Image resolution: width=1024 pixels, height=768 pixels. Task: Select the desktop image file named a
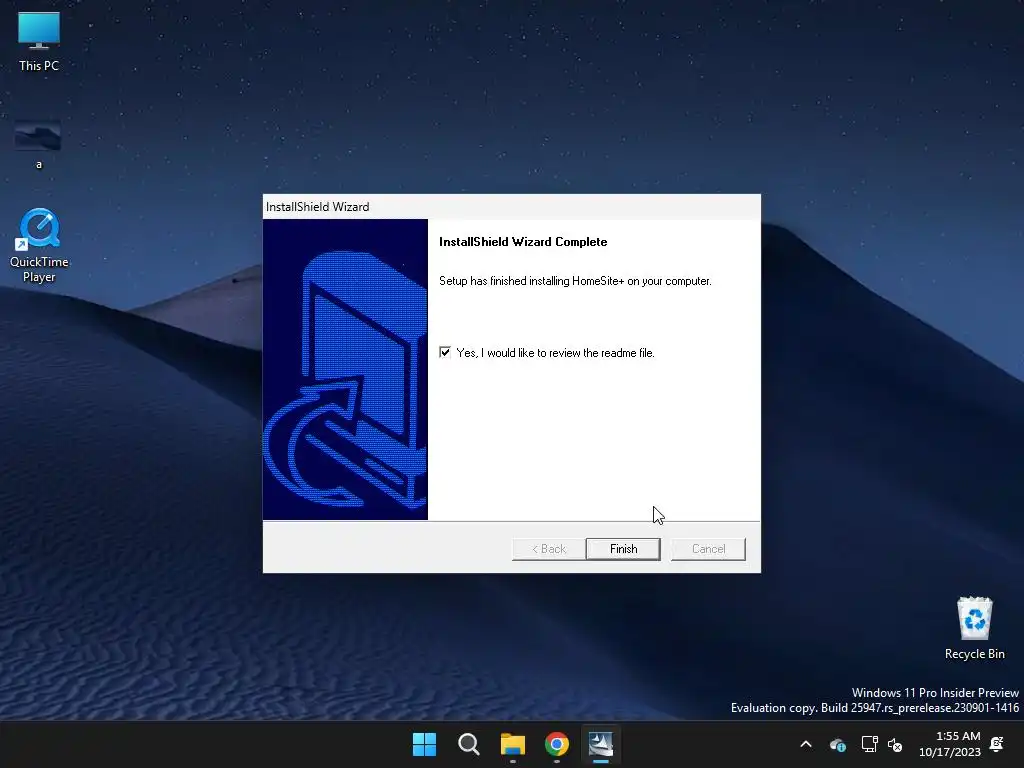coord(39,144)
